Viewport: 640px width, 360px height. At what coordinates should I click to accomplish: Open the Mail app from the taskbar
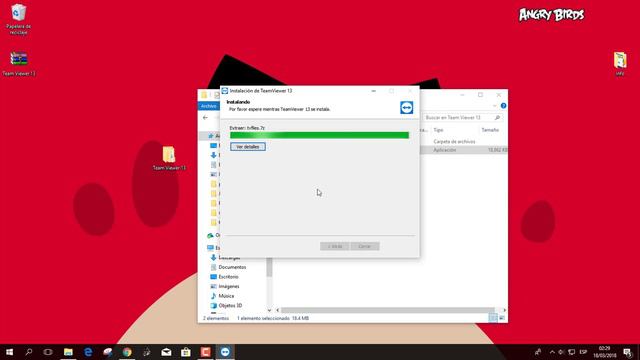[x=166, y=352]
